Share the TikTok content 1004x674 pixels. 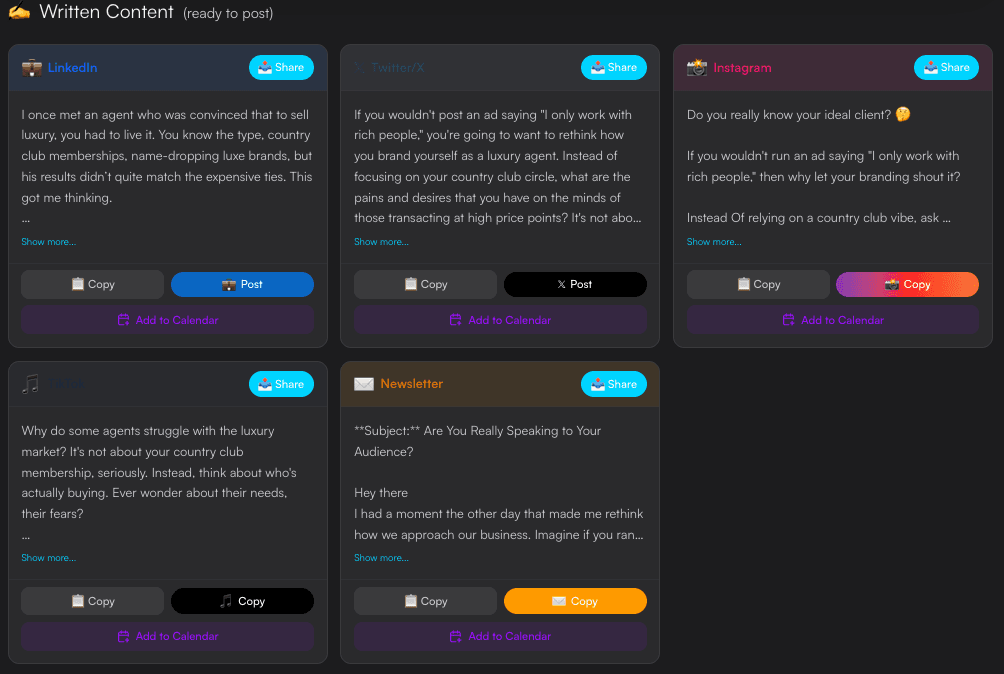(x=281, y=384)
